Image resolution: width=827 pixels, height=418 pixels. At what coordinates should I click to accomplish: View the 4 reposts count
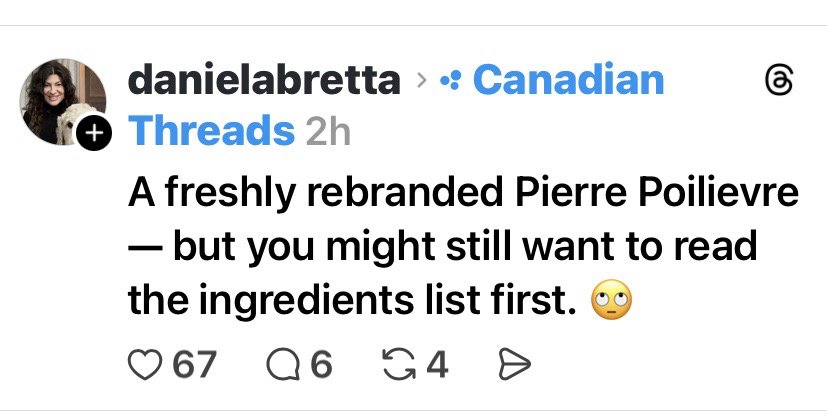pos(436,364)
